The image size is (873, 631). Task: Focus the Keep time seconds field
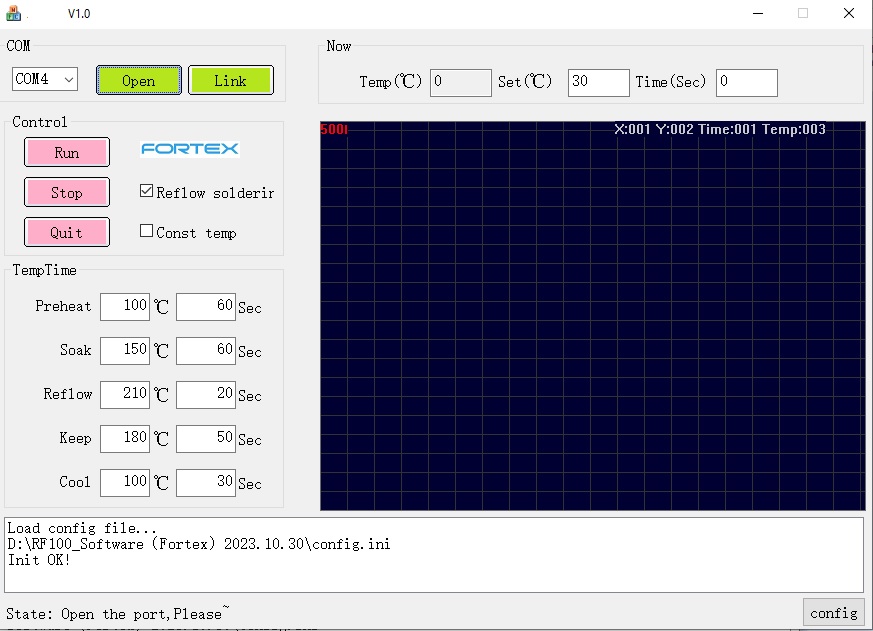tap(205, 439)
